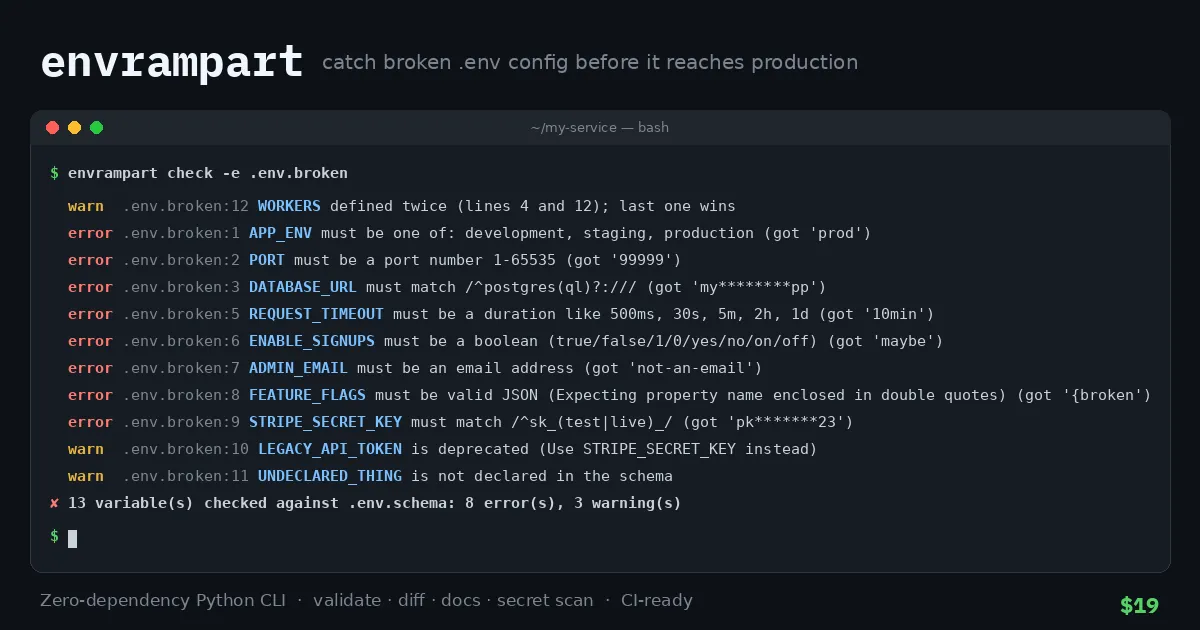This screenshot has width=1200, height=630.
Task: Click the text "(got '{broken')"
Action: (1084, 395)
